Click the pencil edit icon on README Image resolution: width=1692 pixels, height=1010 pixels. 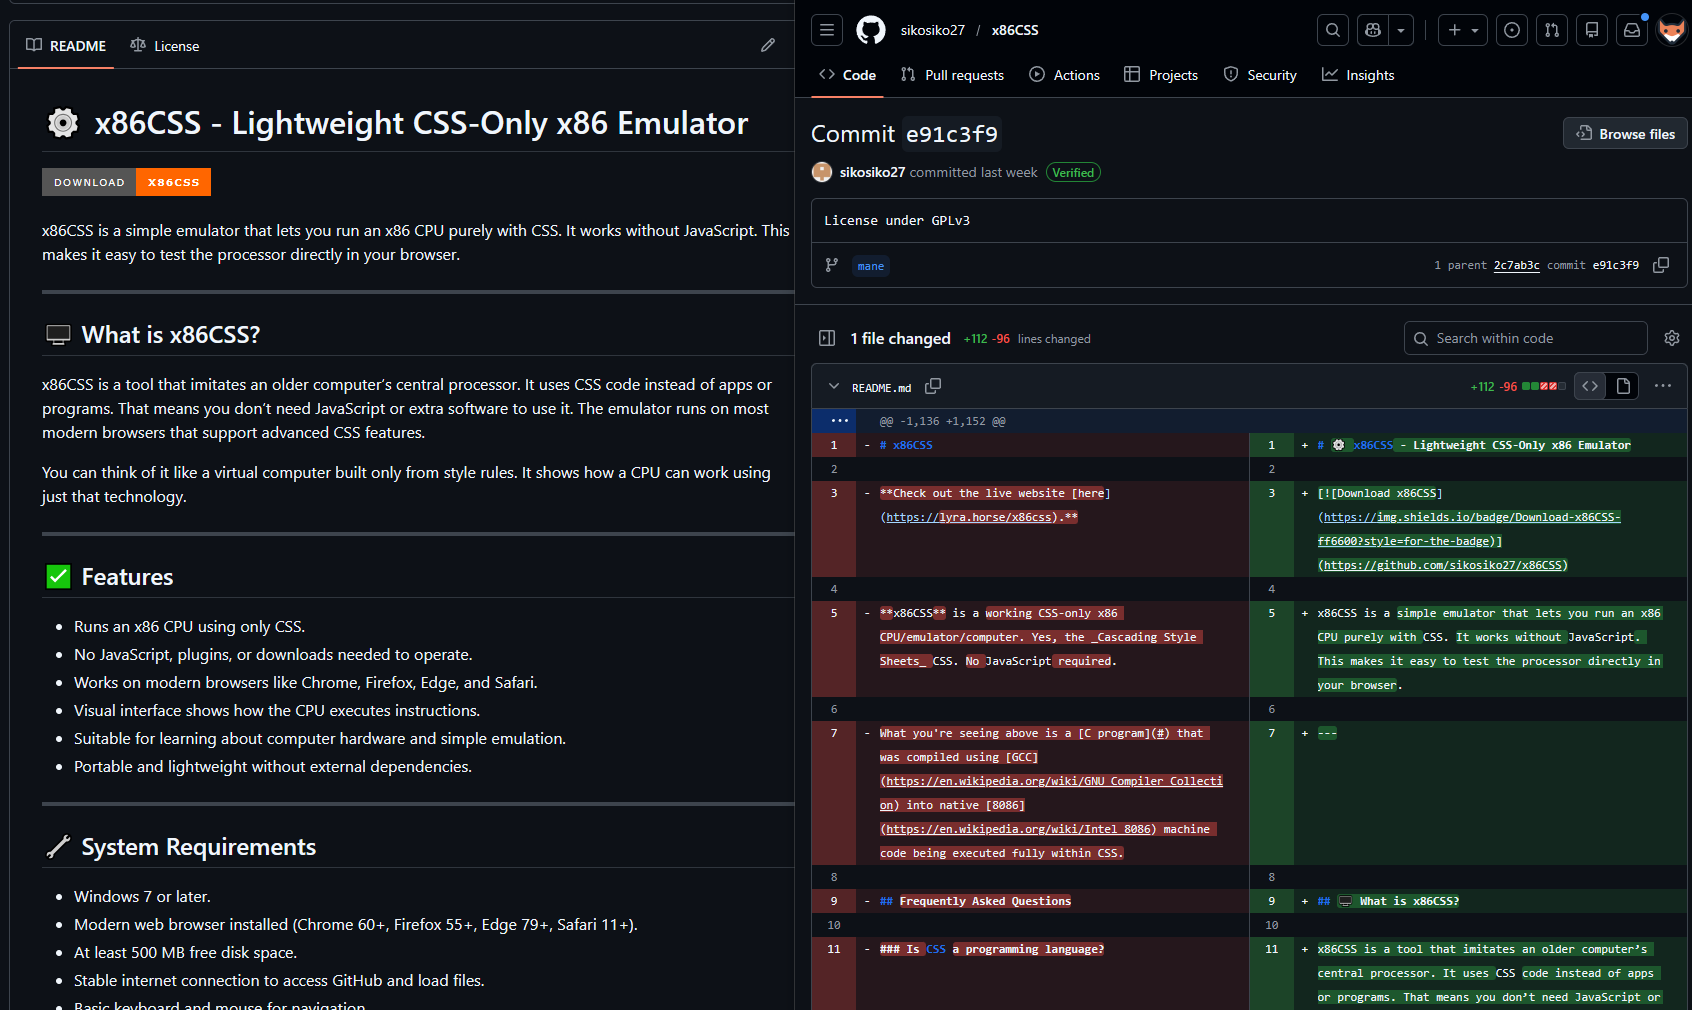pos(768,45)
